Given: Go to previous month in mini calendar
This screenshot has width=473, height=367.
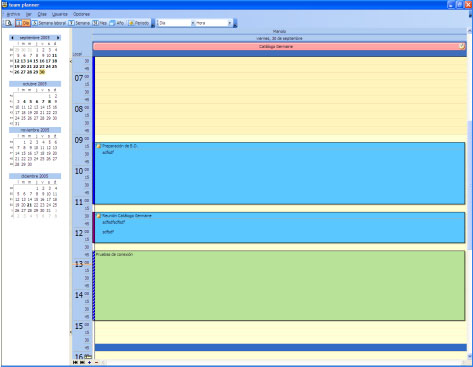Looking at the screenshot, I should click(x=12, y=38).
